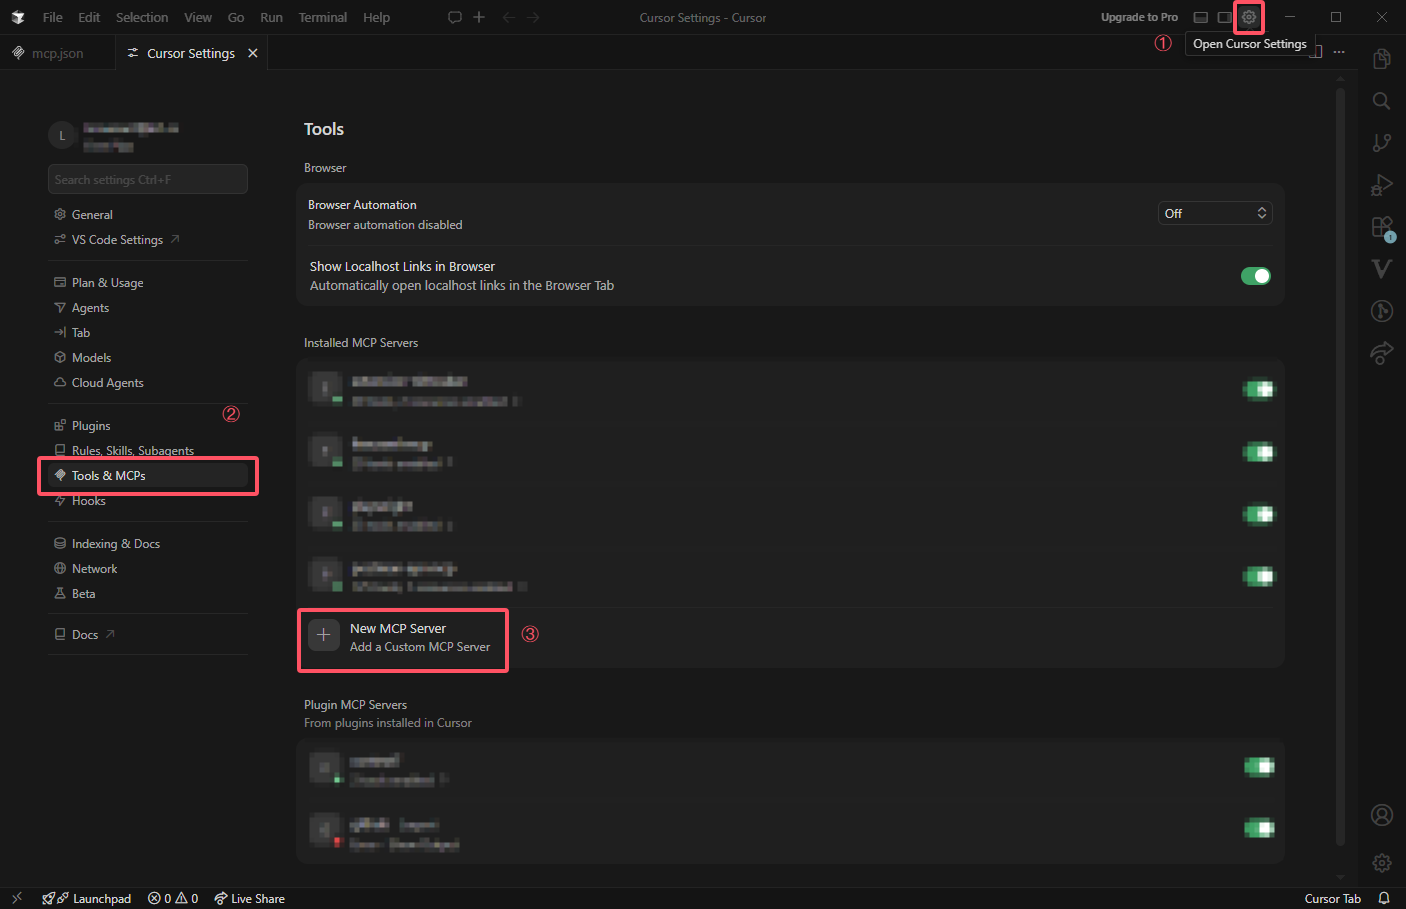Toggle the third installed MCP server switch

pyautogui.click(x=1259, y=514)
